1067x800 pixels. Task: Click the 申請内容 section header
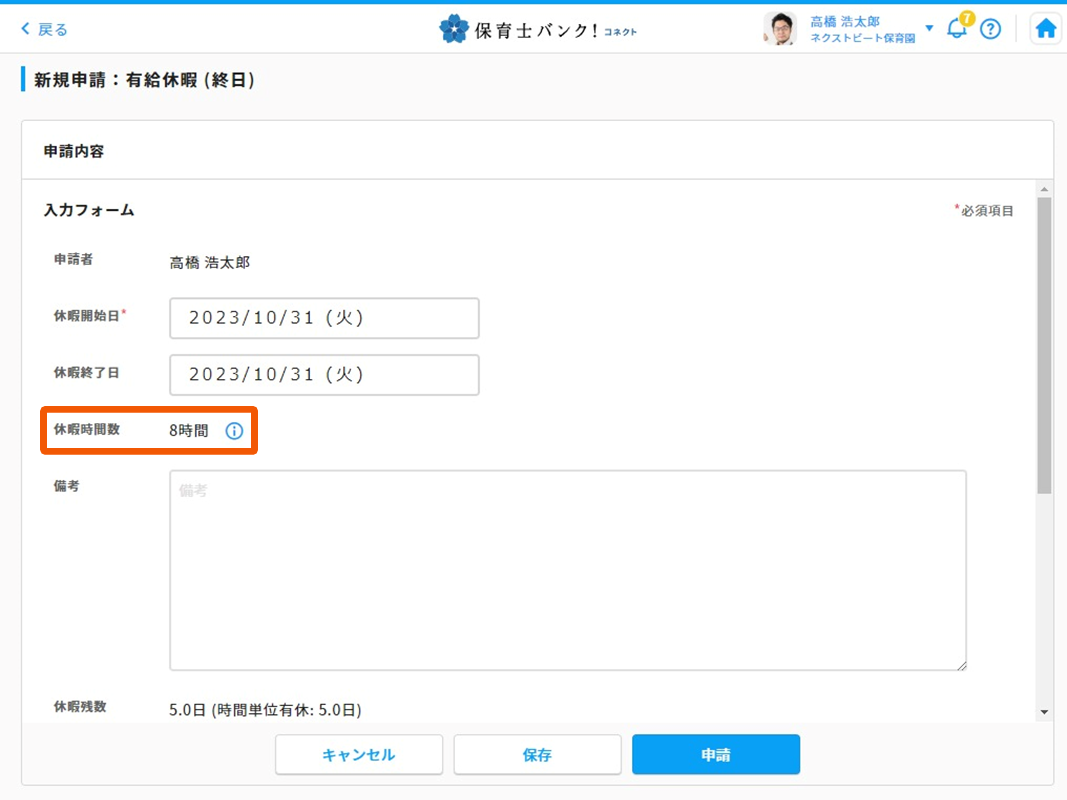[x=74, y=152]
